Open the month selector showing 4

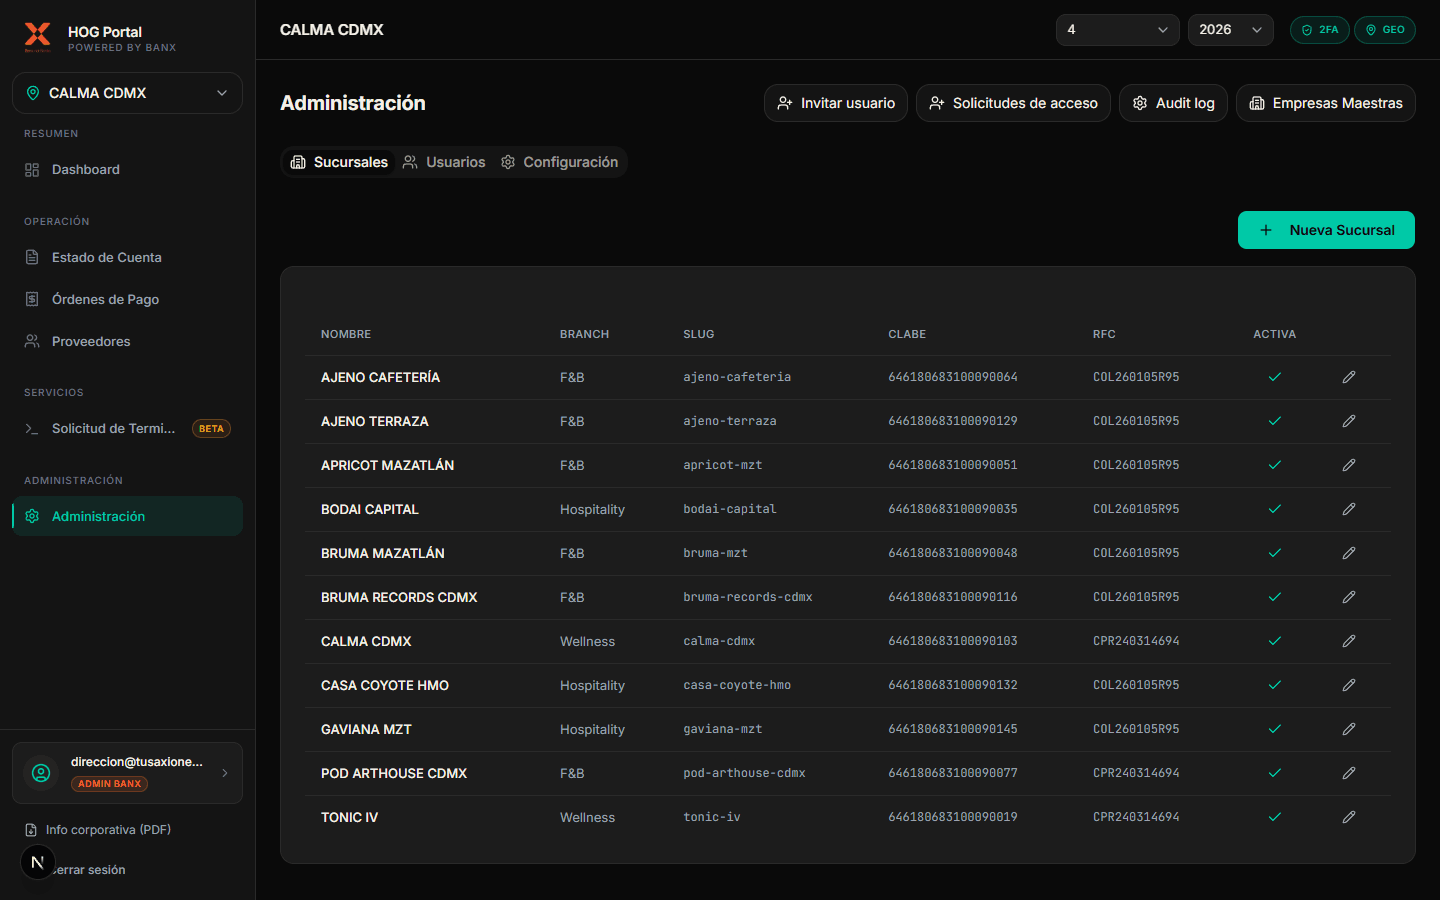click(x=1117, y=30)
